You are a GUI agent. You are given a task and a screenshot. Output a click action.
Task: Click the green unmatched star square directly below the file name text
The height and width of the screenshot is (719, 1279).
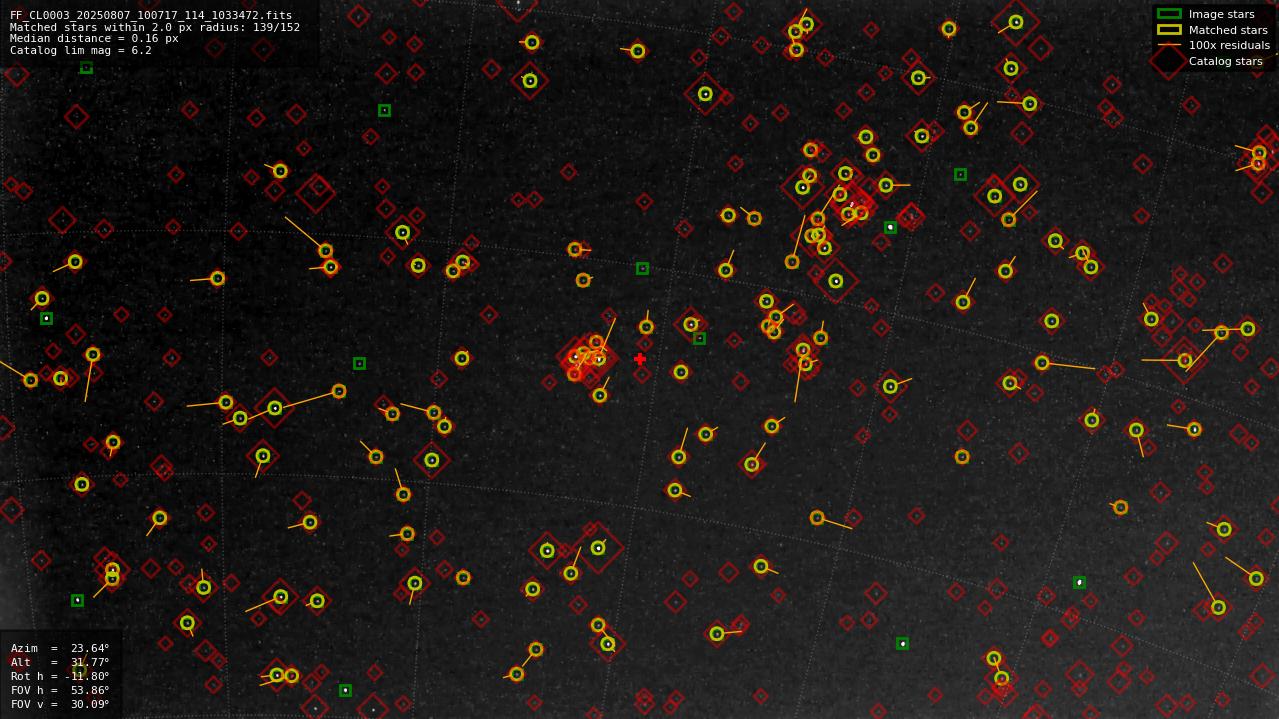tap(86, 68)
